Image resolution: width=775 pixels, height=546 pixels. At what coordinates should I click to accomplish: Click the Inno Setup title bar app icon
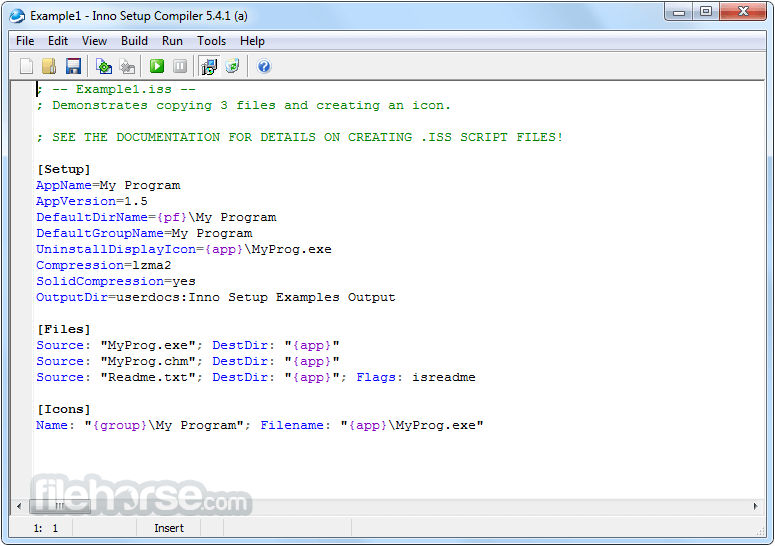(17, 16)
